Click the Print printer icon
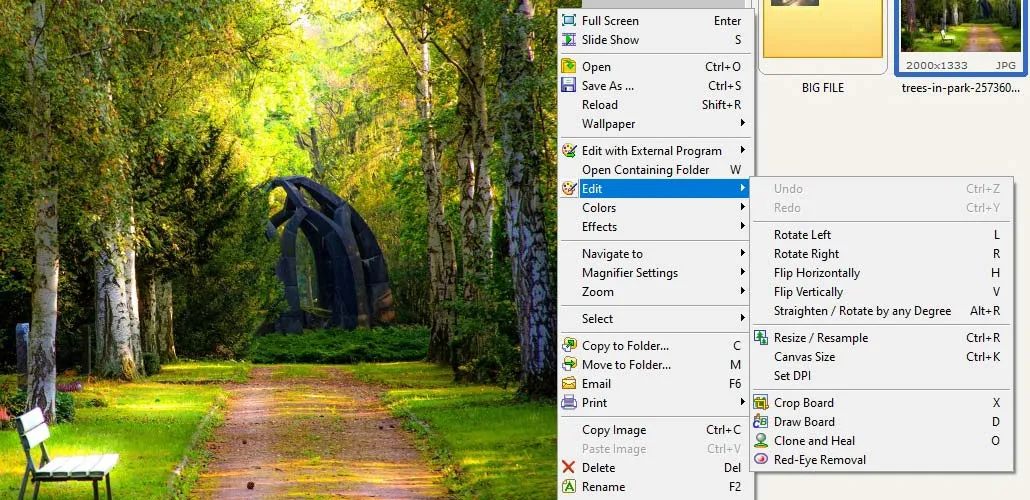 pyautogui.click(x=568, y=403)
